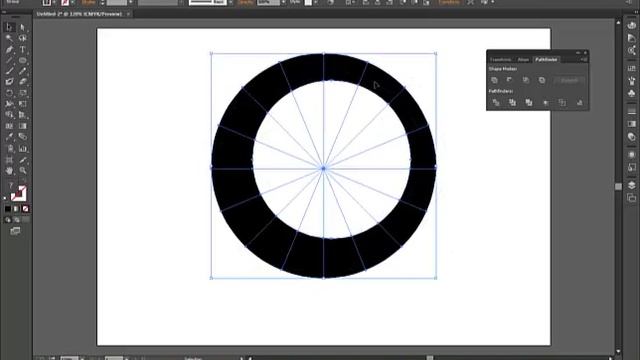640x360 pixels.
Task: Click Intersect shape mode
Action: click(526, 80)
